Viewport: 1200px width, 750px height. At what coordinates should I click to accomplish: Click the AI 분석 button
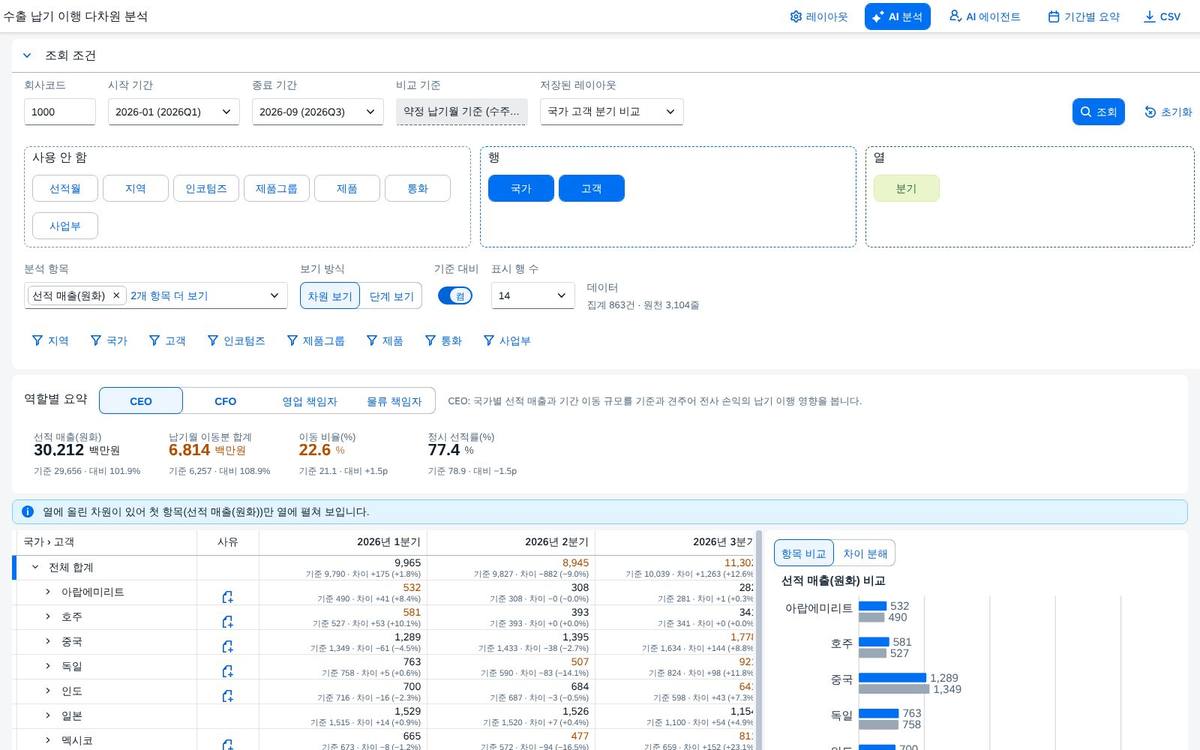[x=897, y=17]
